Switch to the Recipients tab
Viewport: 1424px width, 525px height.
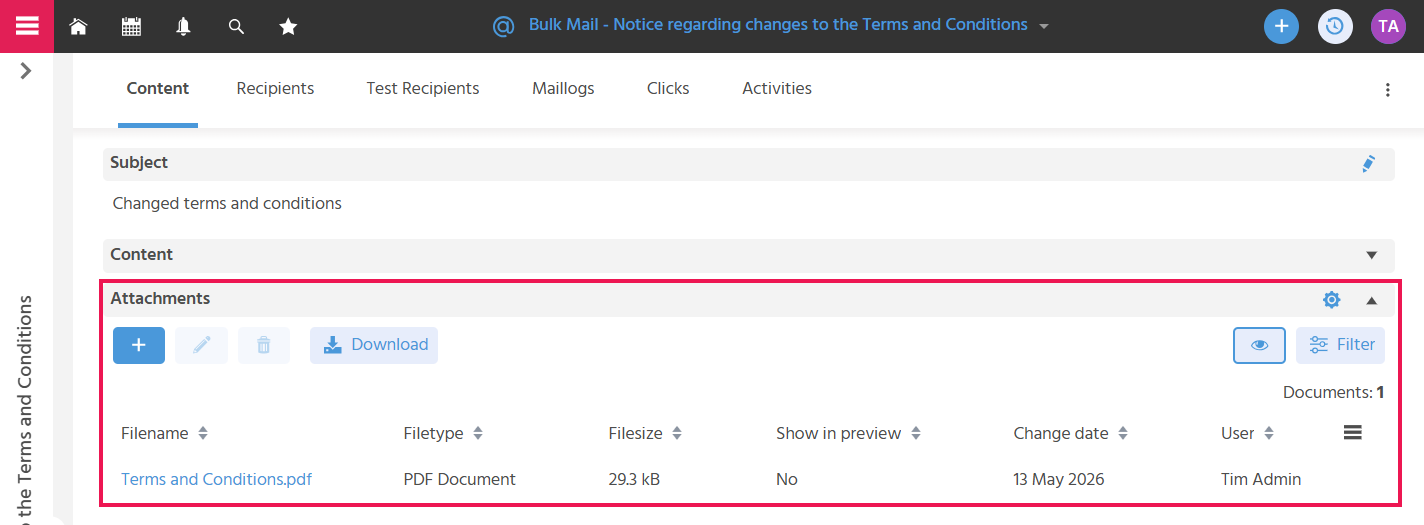point(275,88)
